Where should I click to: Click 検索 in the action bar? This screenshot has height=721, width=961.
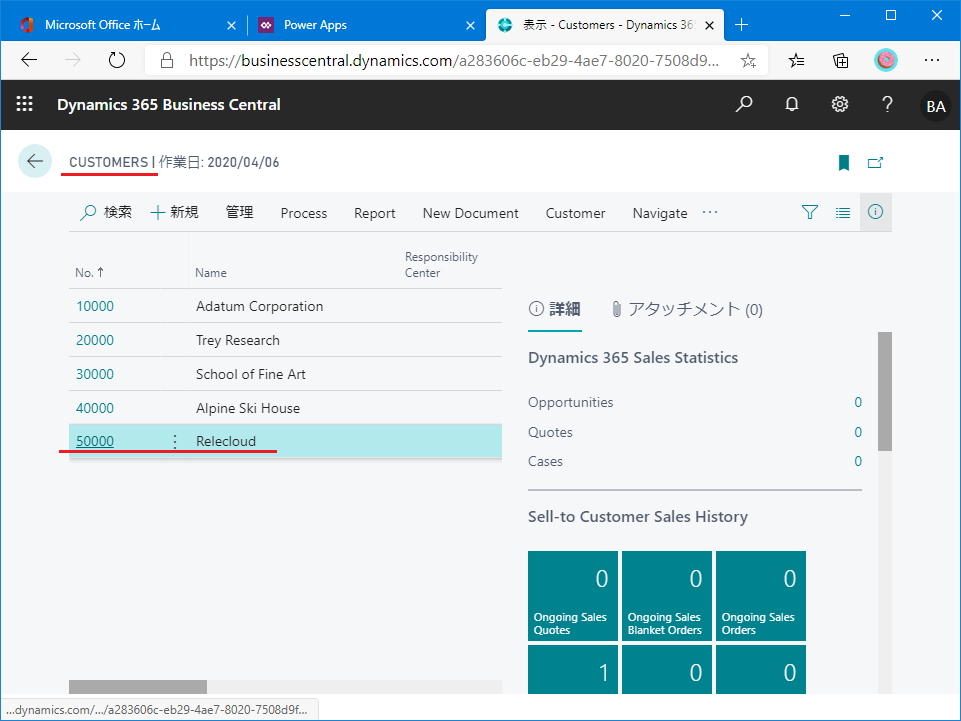tap(105, 212)
